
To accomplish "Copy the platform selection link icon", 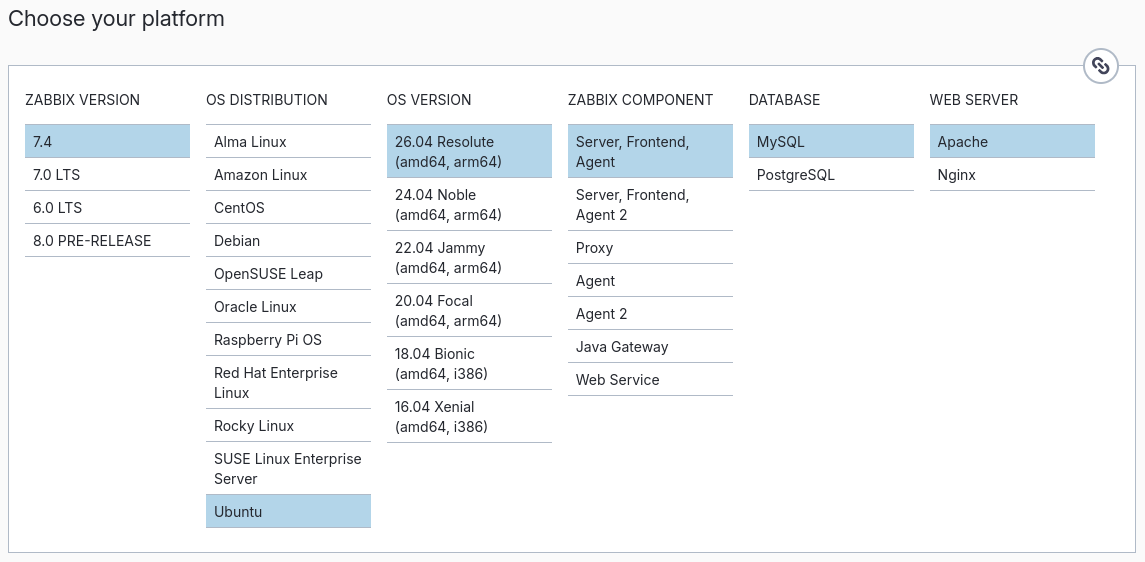I will tap(1100, 66).
